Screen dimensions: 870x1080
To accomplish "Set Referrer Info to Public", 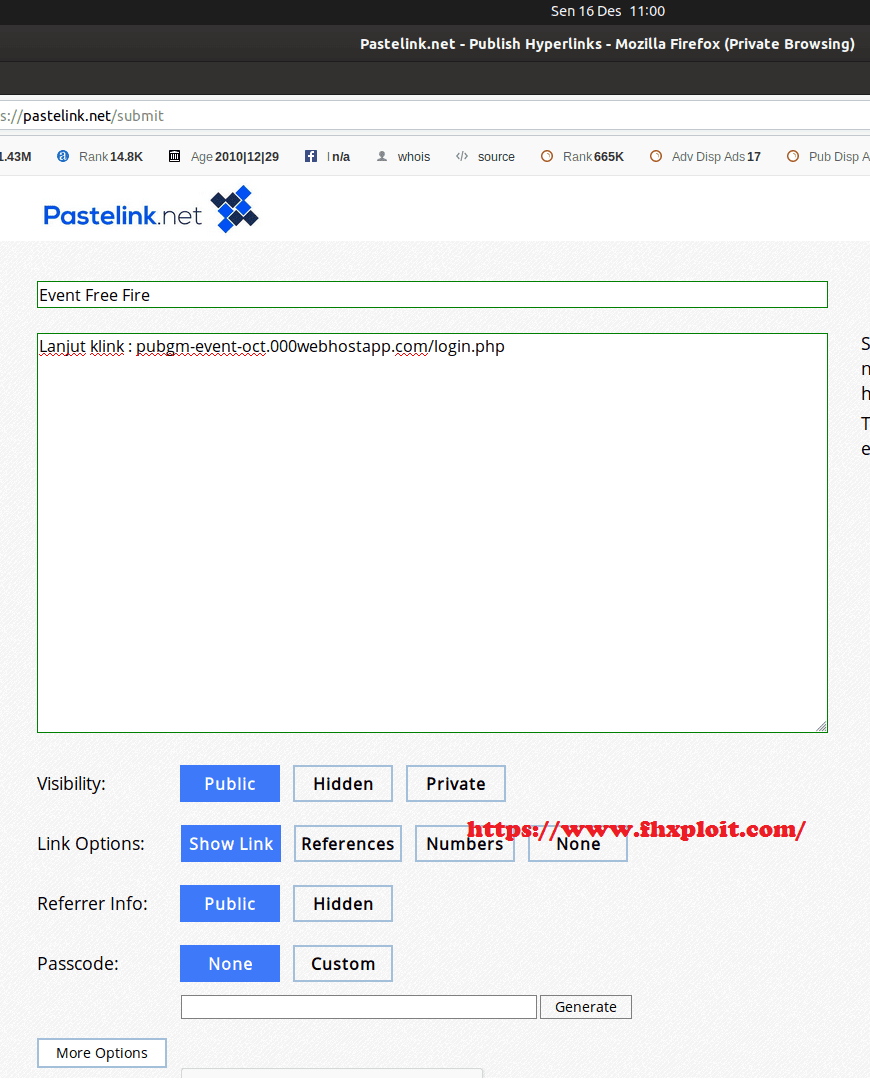I will [230, 904].
